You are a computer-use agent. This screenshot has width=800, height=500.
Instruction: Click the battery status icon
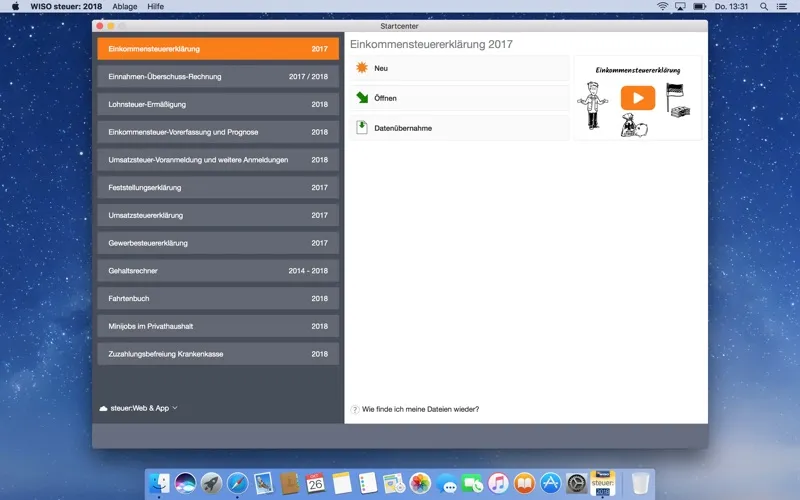click(699, 6)
